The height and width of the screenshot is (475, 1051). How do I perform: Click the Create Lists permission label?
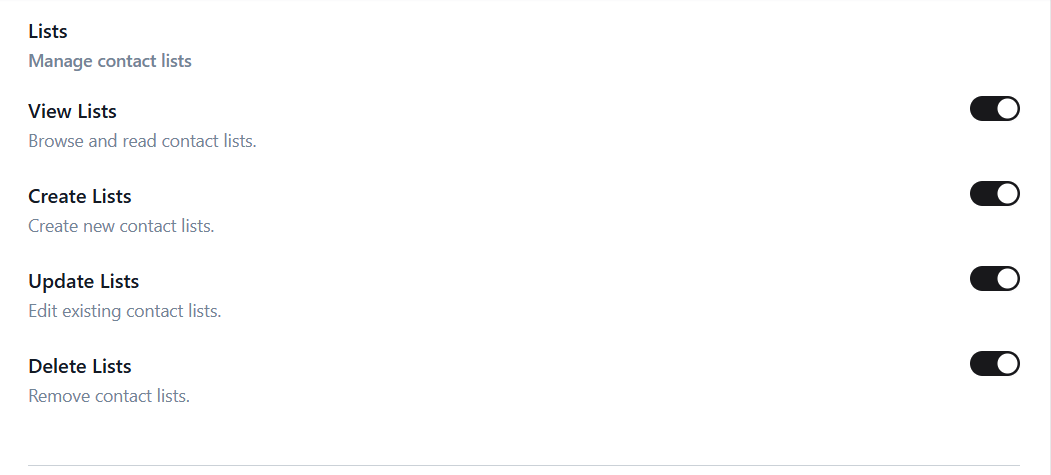80,196
